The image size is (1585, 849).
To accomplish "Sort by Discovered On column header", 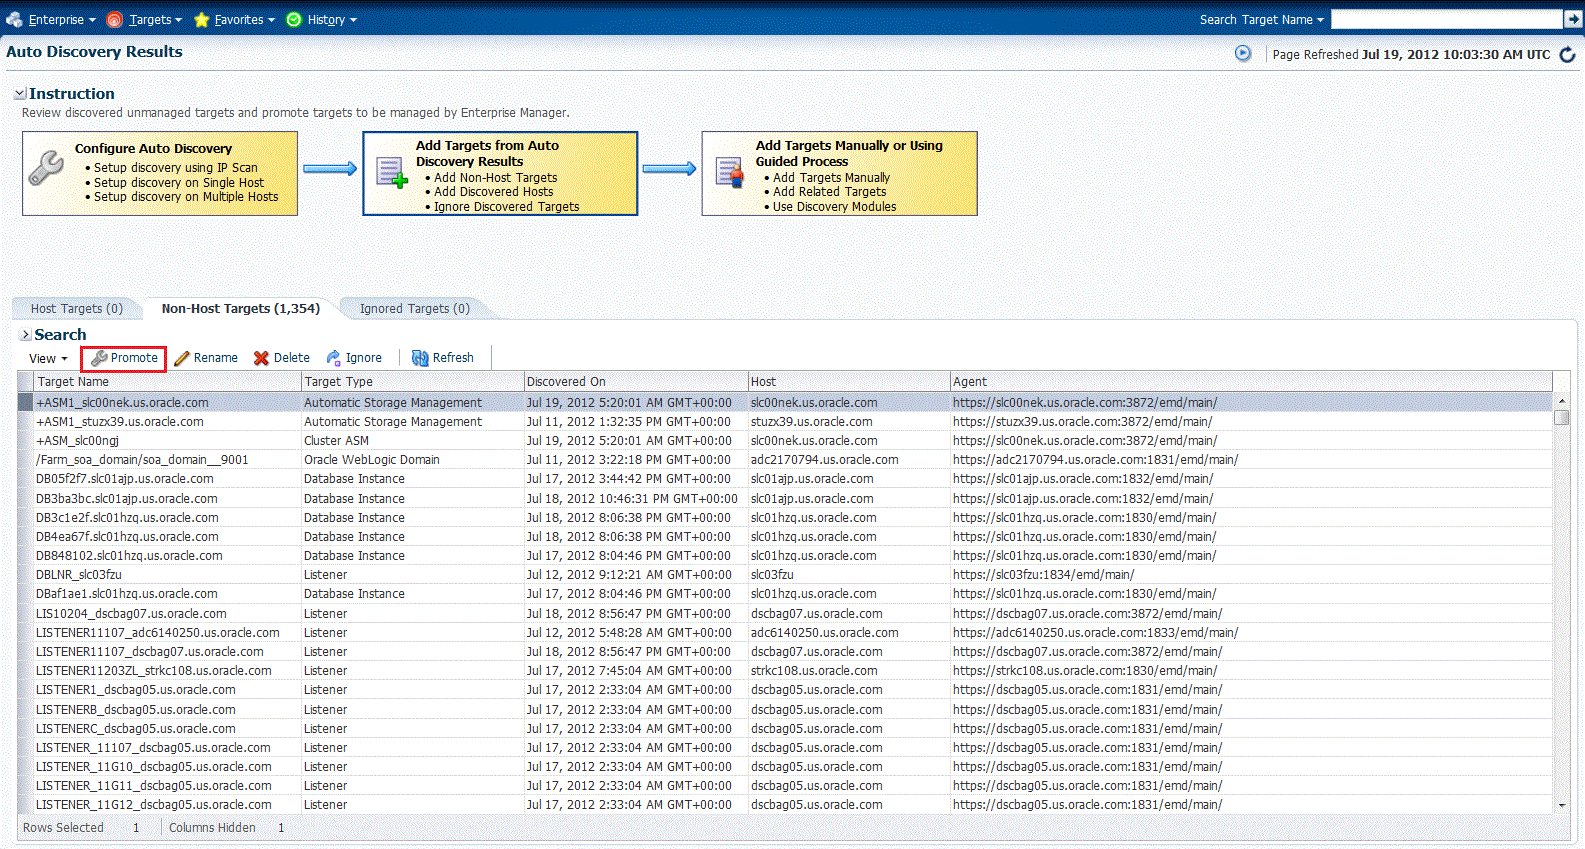I will pyautogui.click(x=636, y=381).
